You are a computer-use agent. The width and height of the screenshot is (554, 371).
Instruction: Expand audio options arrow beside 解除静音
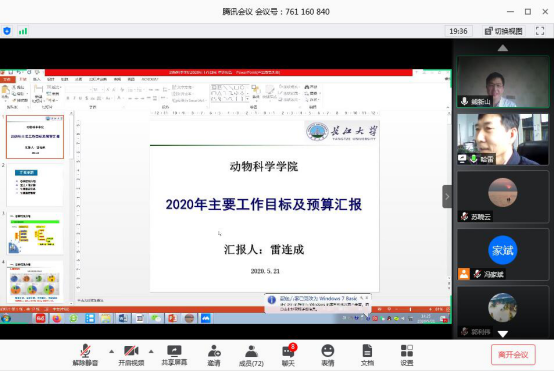point(112,352)
